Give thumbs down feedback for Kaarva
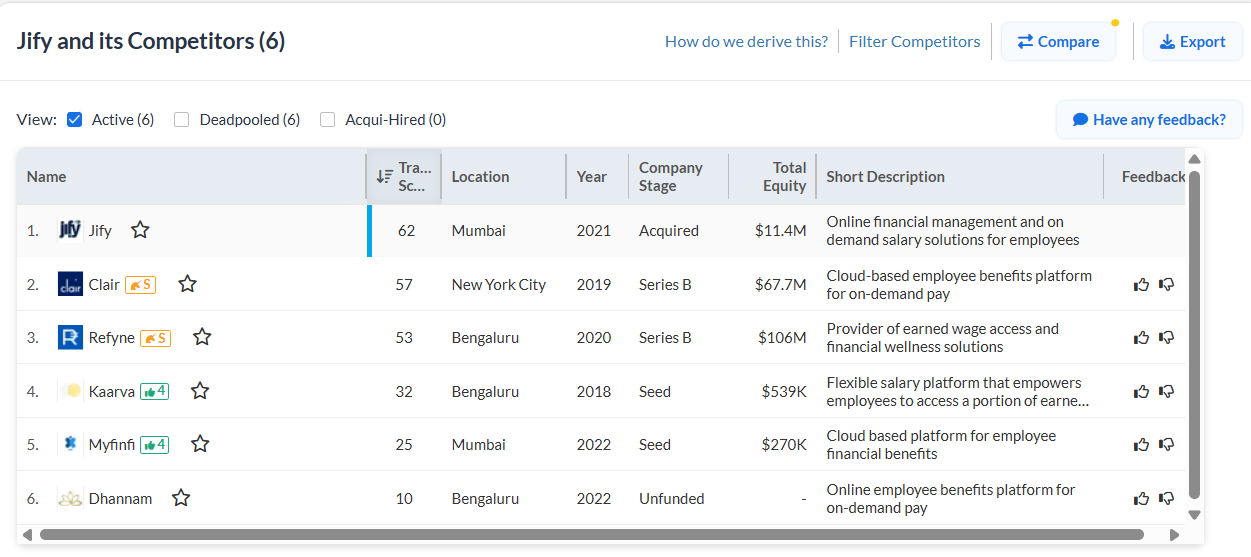The height and width of the screenshot is (557, 1251). point(1166,391)
